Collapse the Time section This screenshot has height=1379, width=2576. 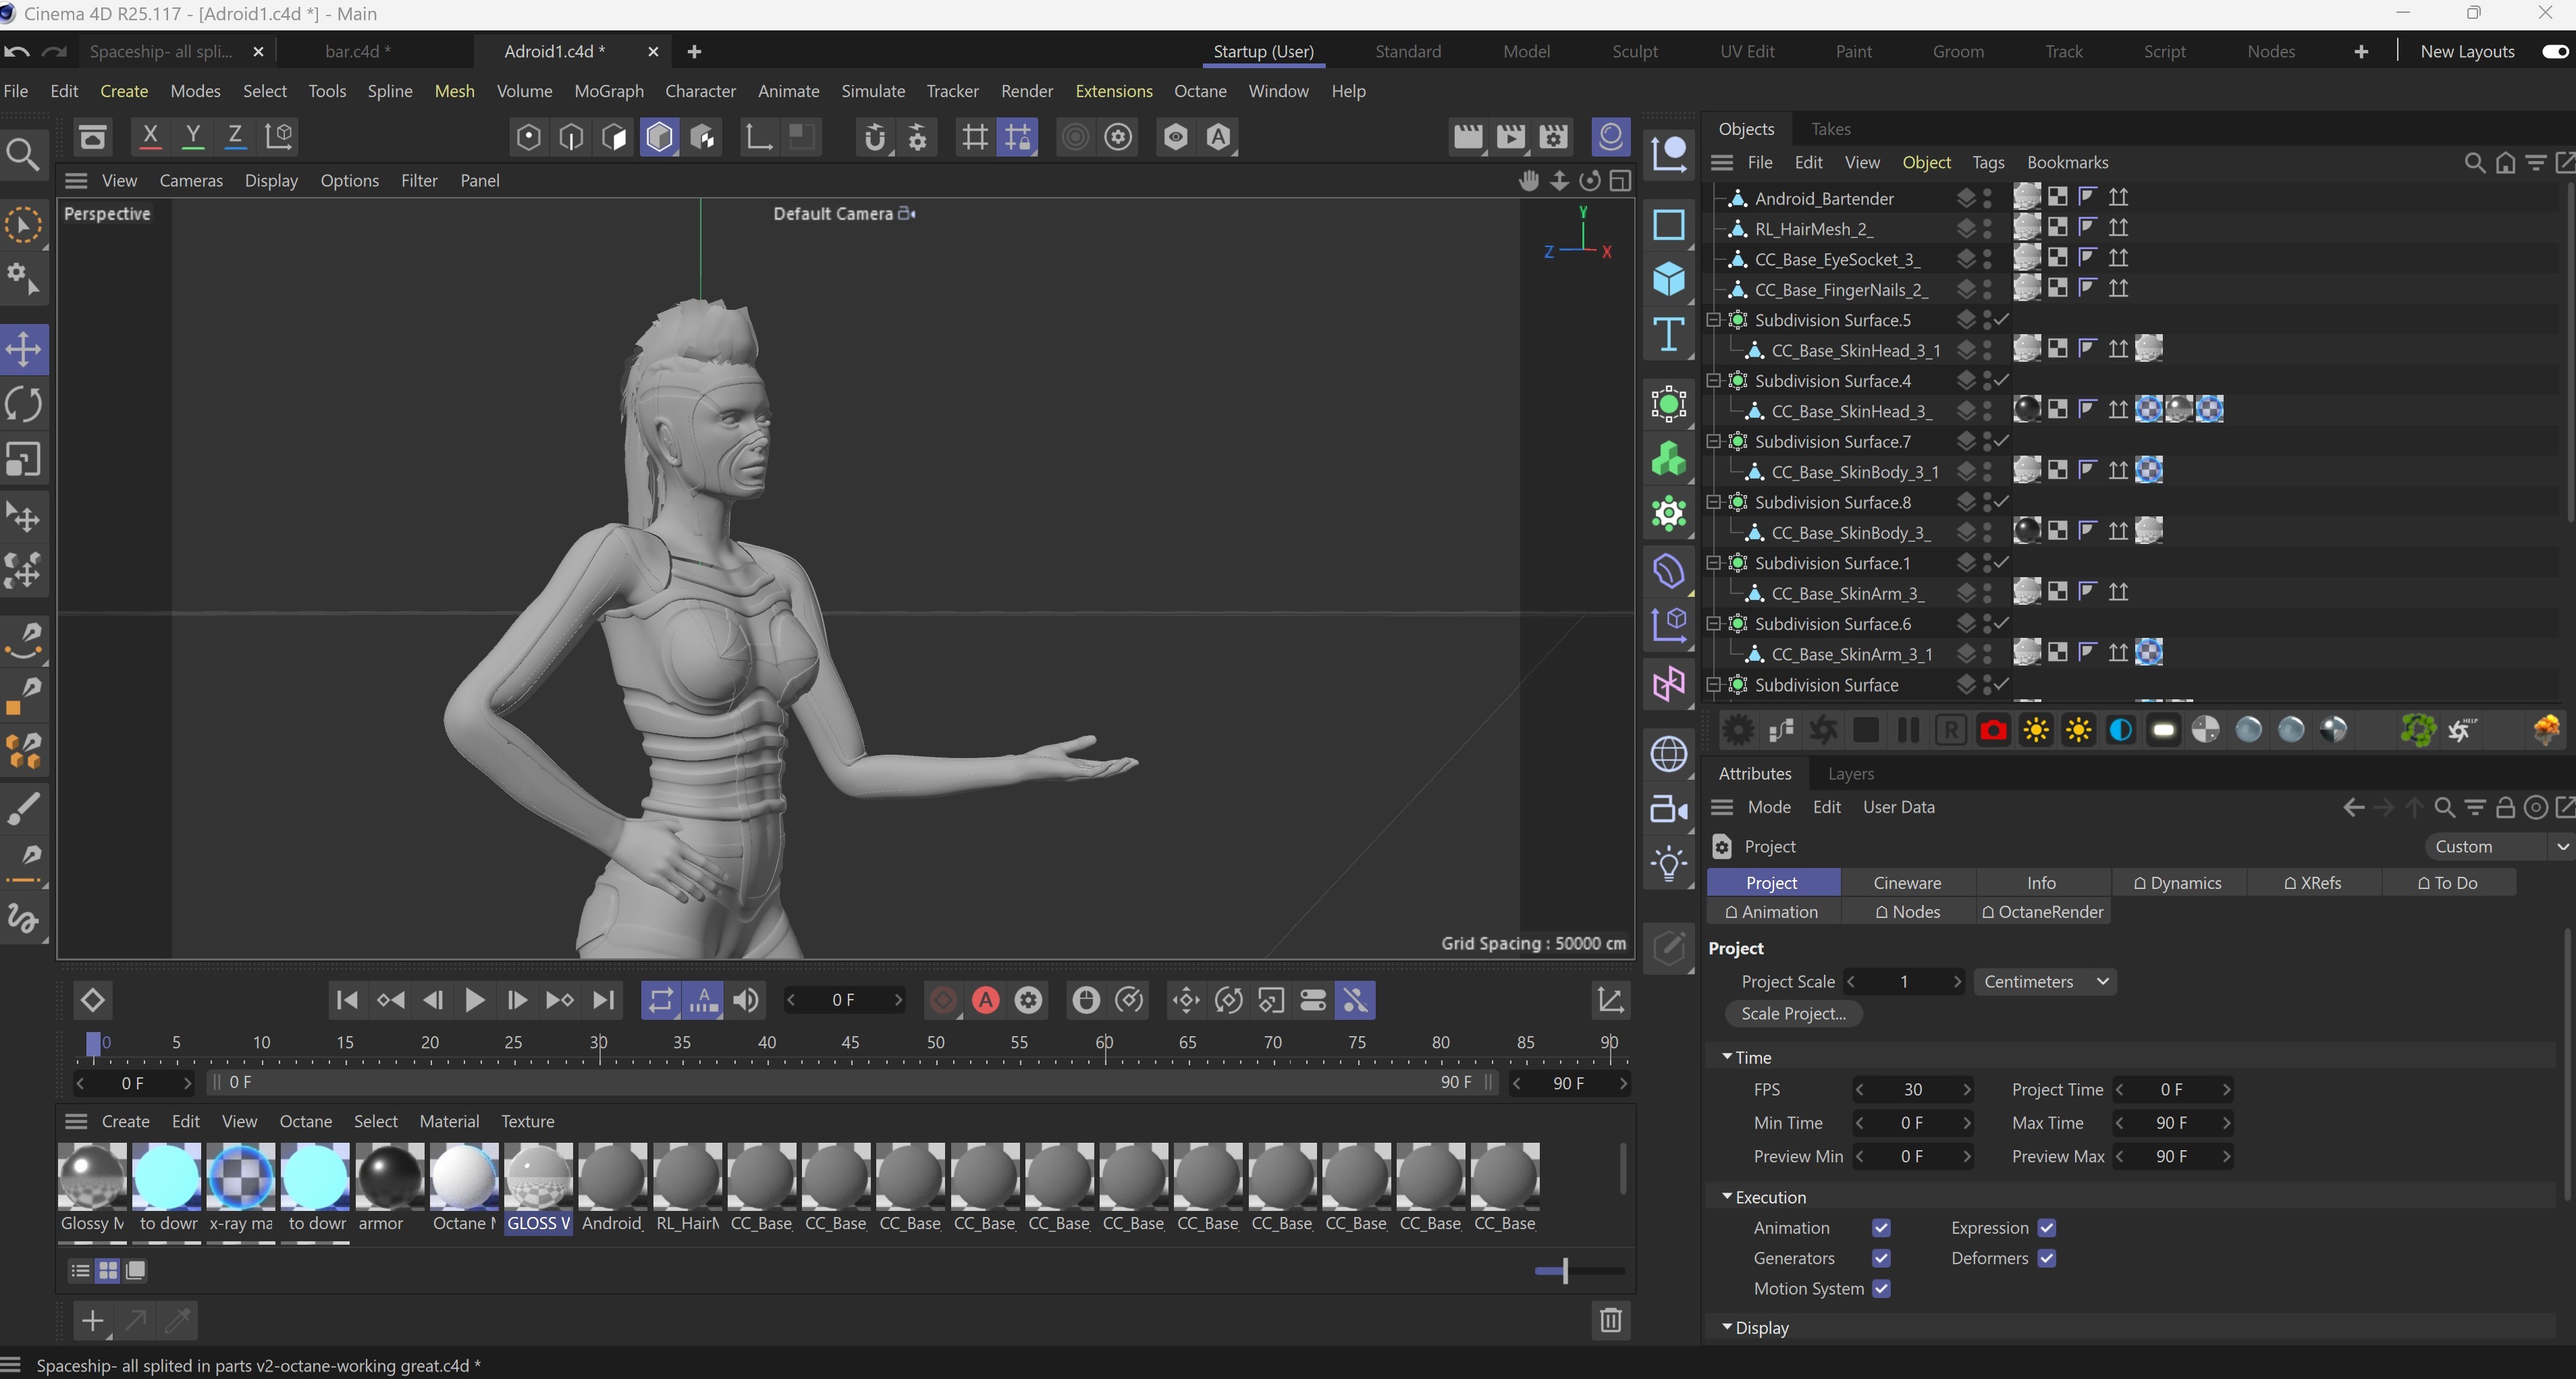coord(1727,1057)
